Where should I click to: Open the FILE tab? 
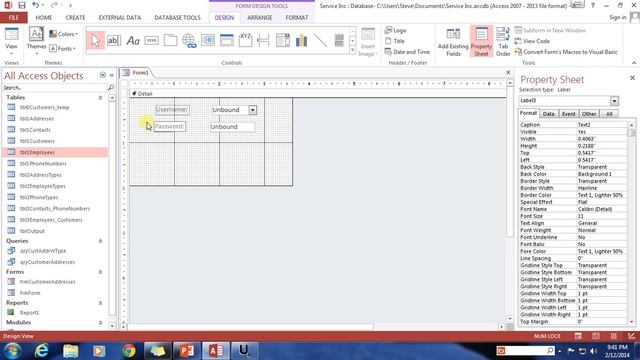click(13, 18)
